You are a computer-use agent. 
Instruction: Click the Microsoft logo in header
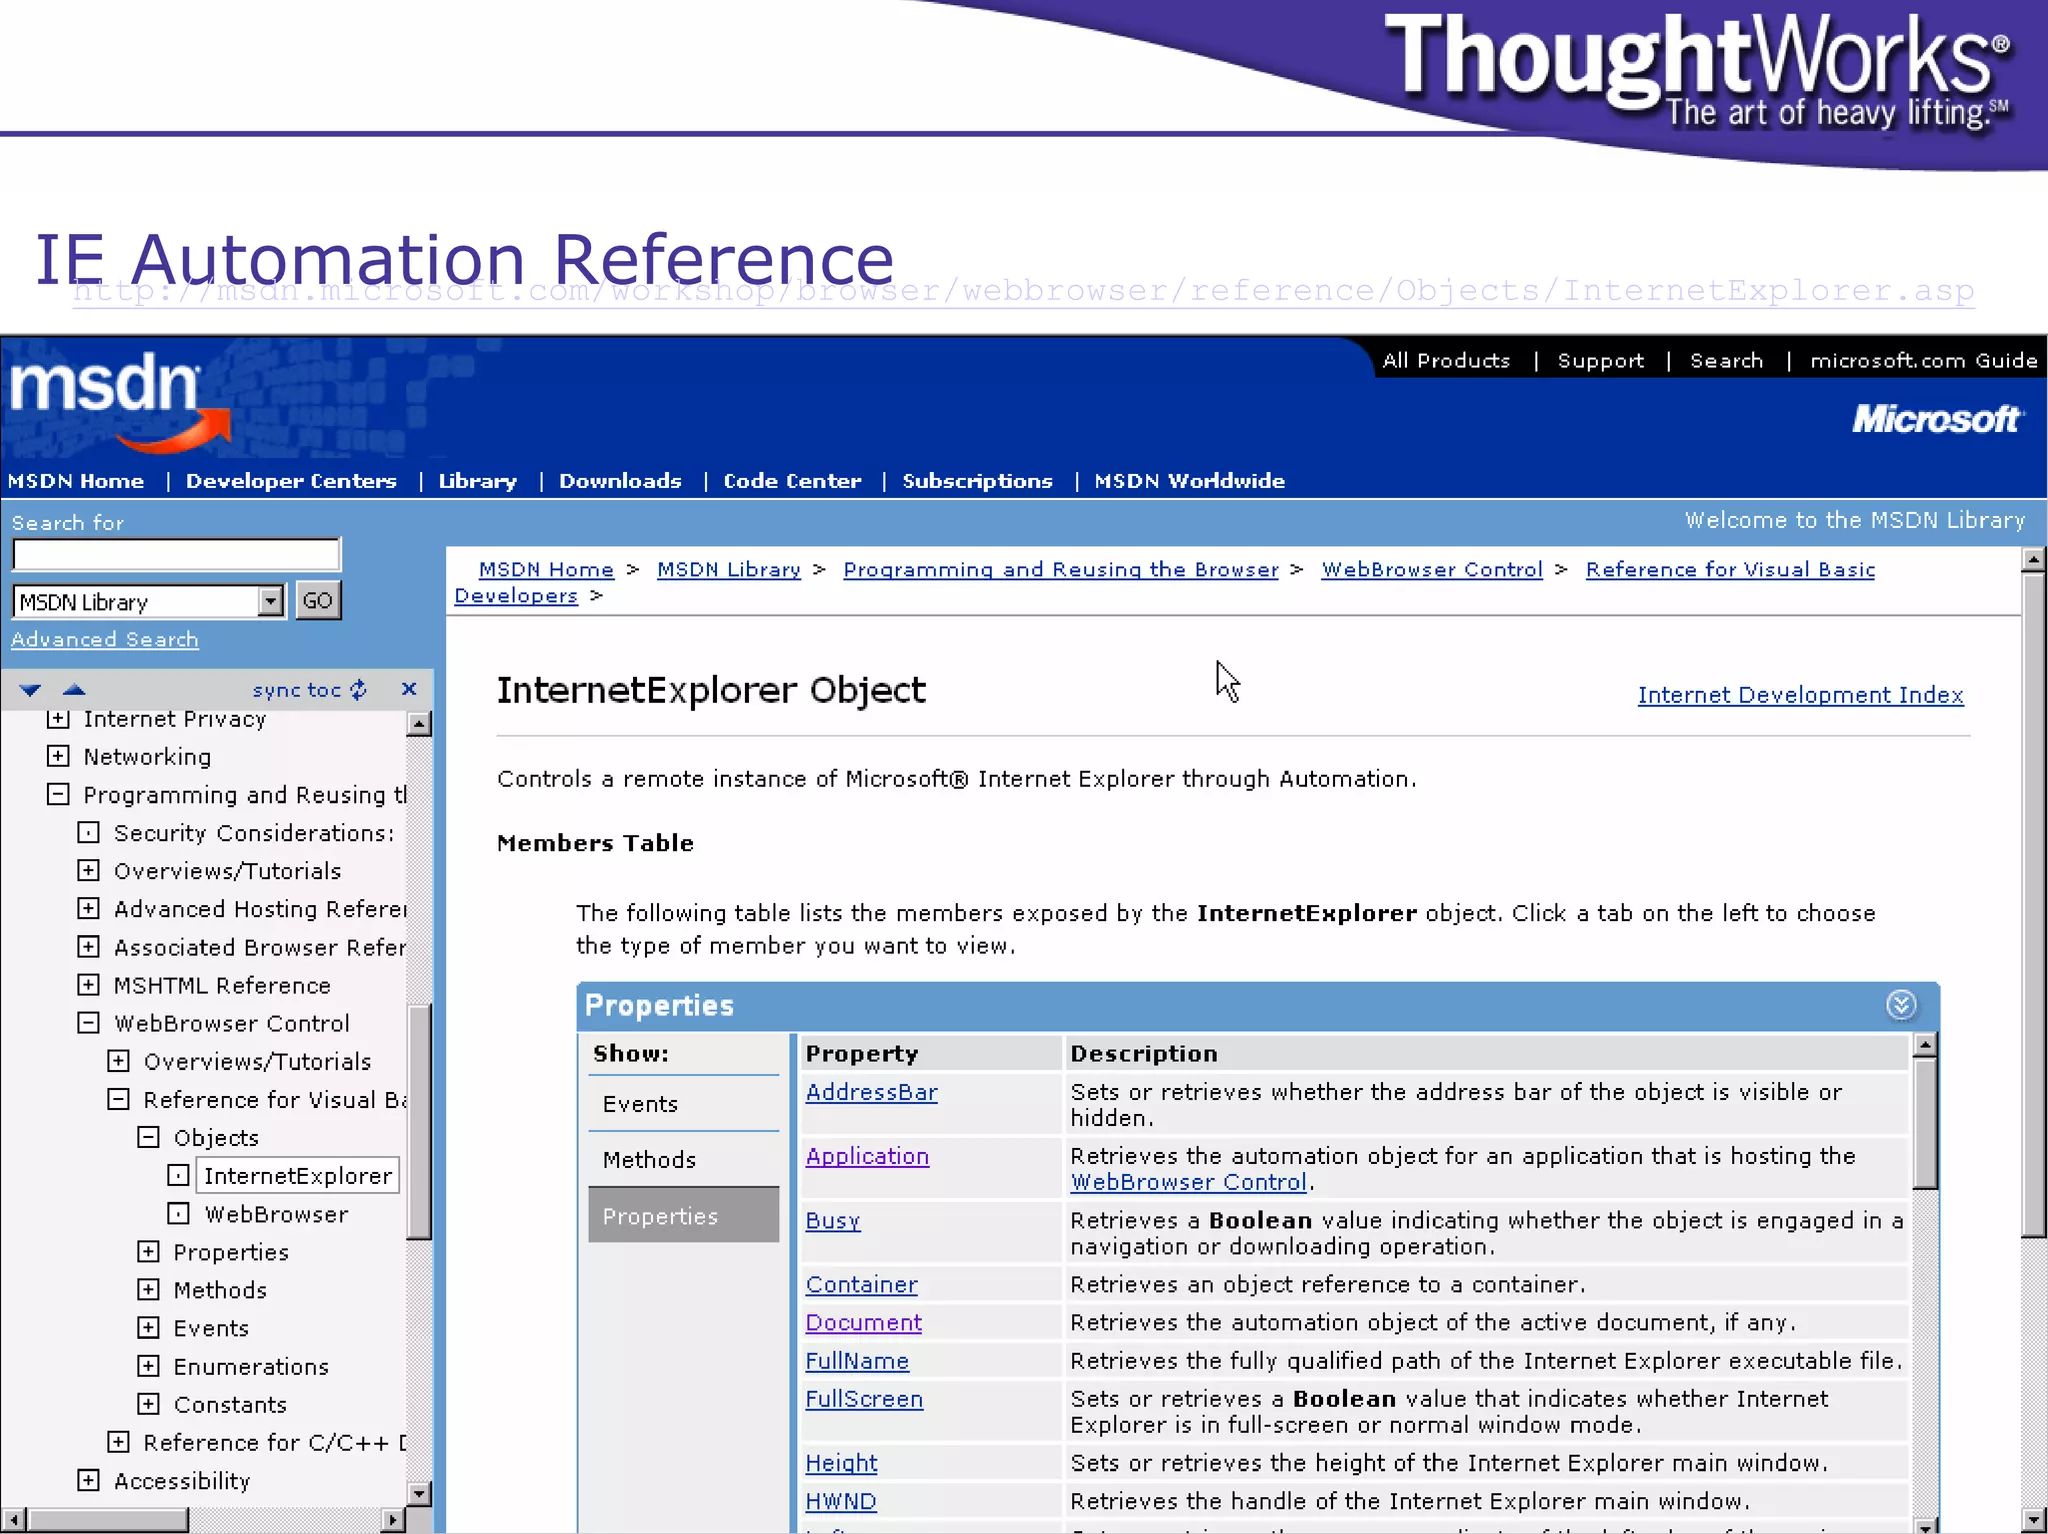[1937, 419]
